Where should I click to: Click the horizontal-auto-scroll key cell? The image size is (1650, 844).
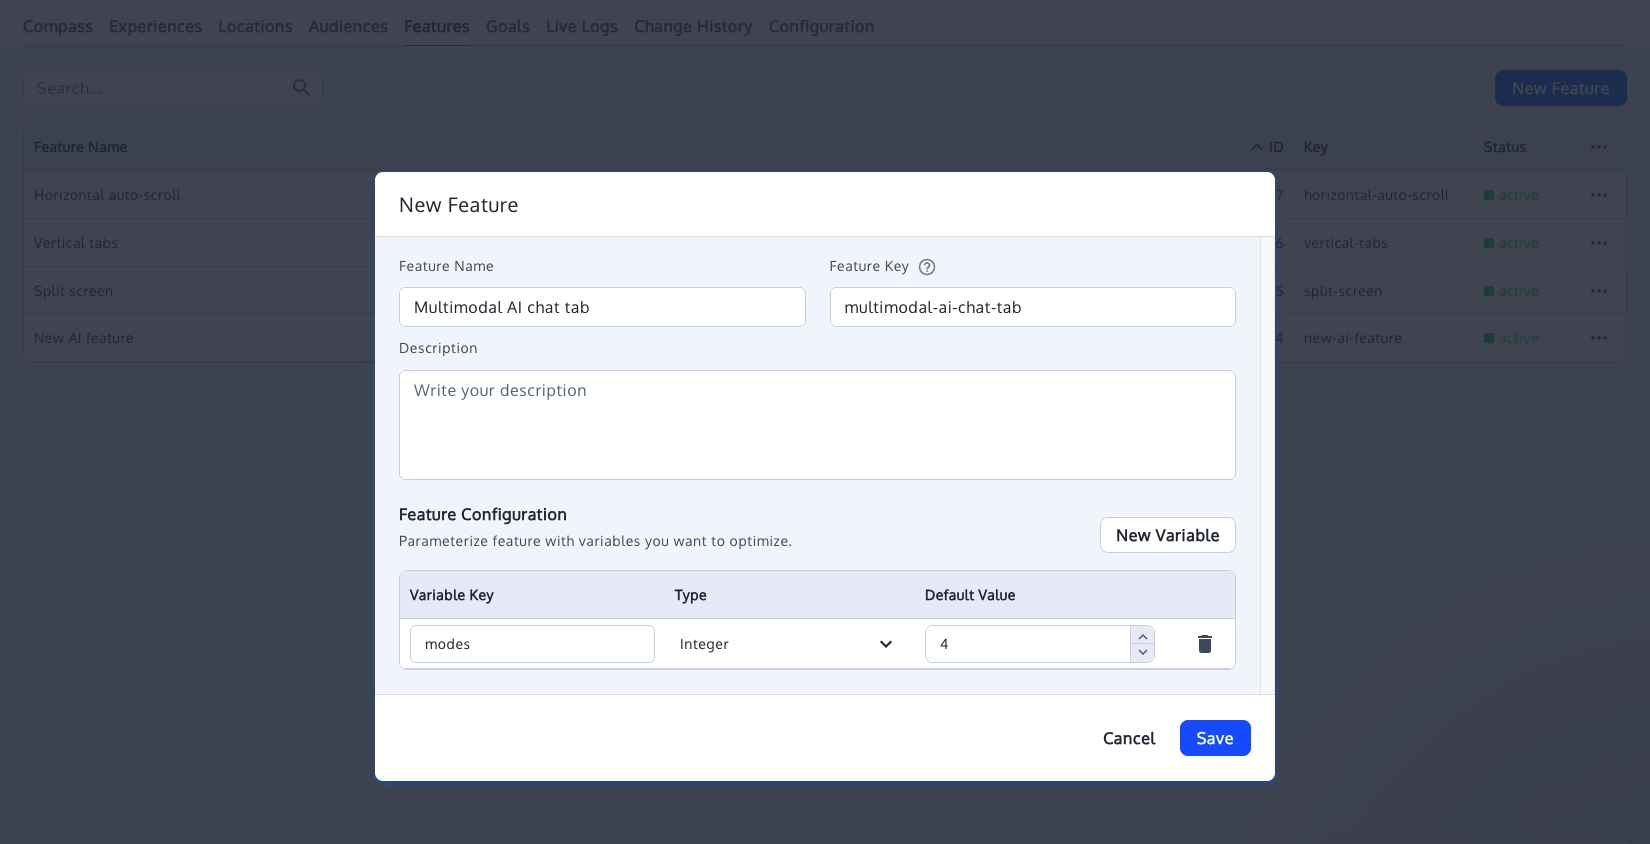(x=1376, y=195)
